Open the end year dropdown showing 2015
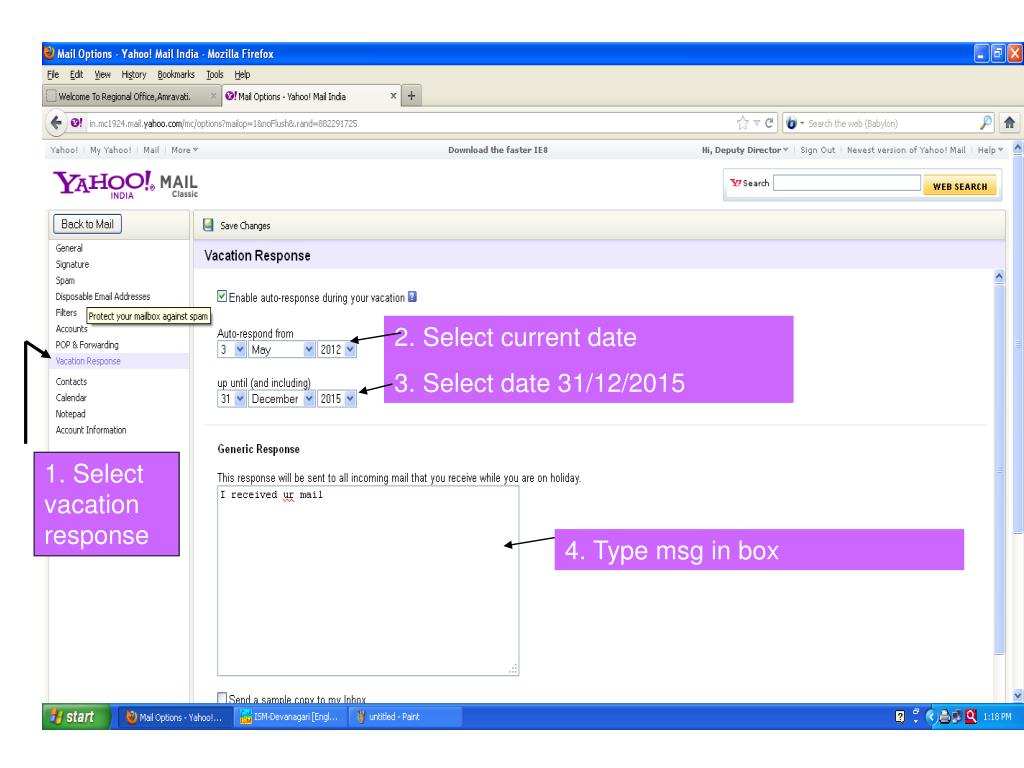The height and width of the screenshot is (768, 1024). click(337, 398)
